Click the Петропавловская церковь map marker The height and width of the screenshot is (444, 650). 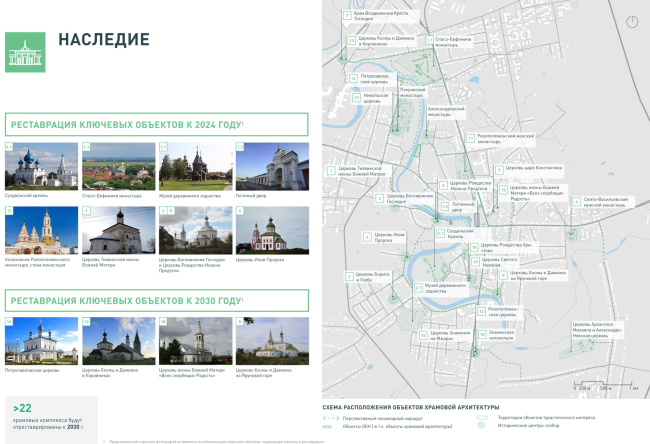pyautogui.click(x=353, y=77)
